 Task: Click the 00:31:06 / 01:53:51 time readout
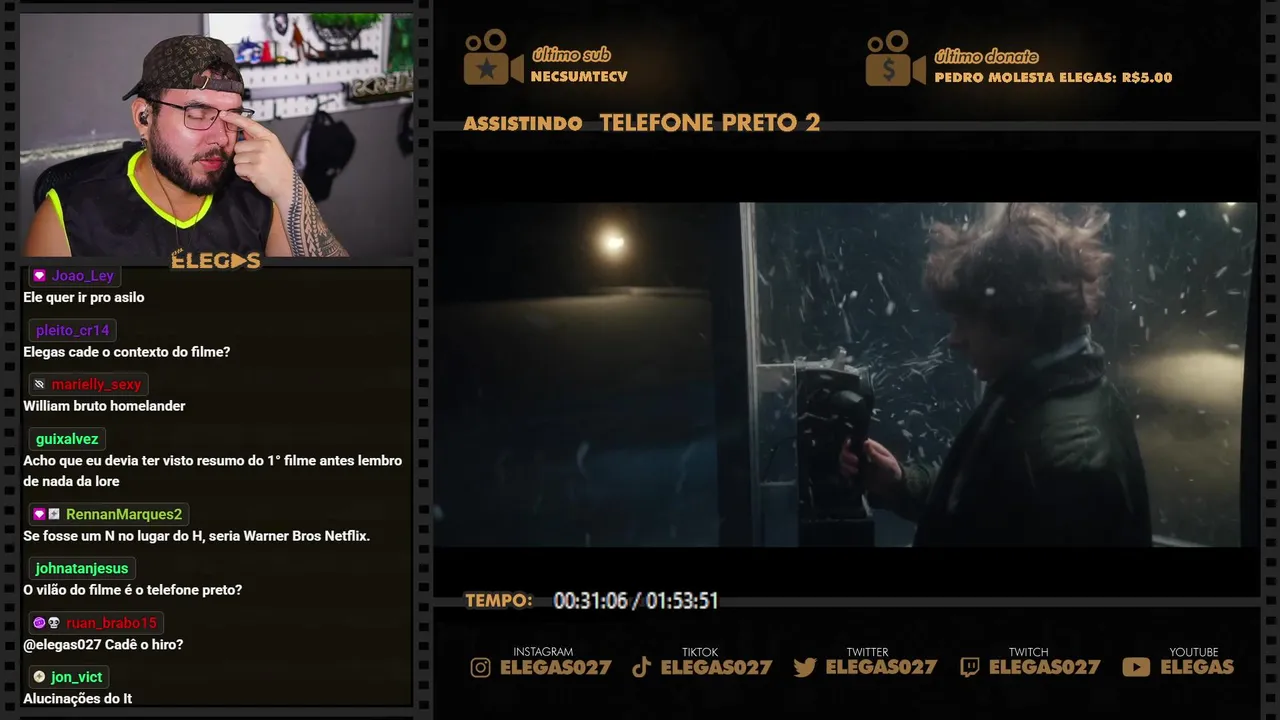[636, 601]
